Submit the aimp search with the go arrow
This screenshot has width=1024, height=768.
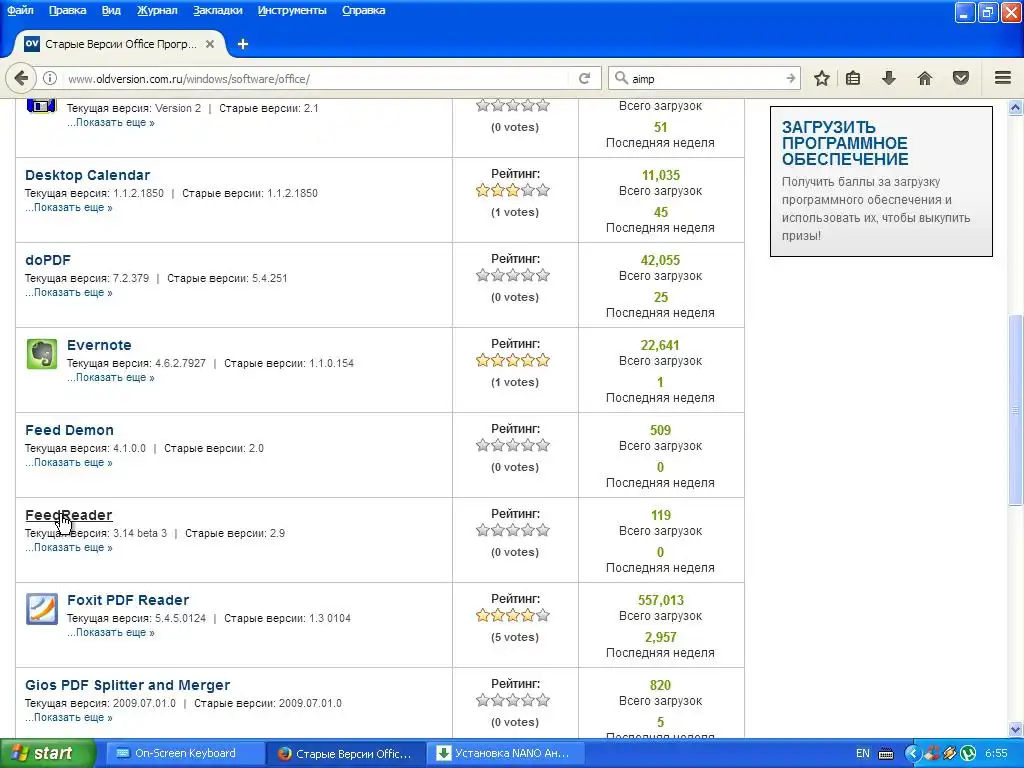click(x=790, y=78)
